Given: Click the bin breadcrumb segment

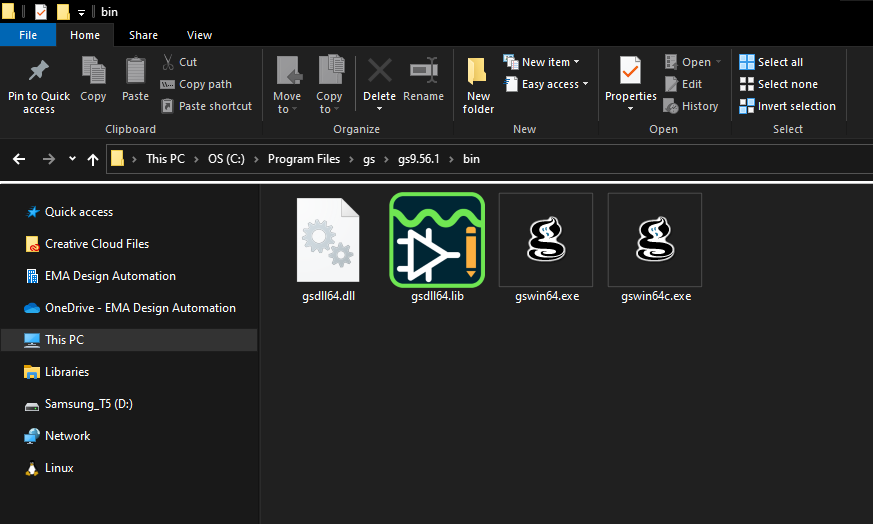Looking at the screenshot, I should click(x=471, y=159).
